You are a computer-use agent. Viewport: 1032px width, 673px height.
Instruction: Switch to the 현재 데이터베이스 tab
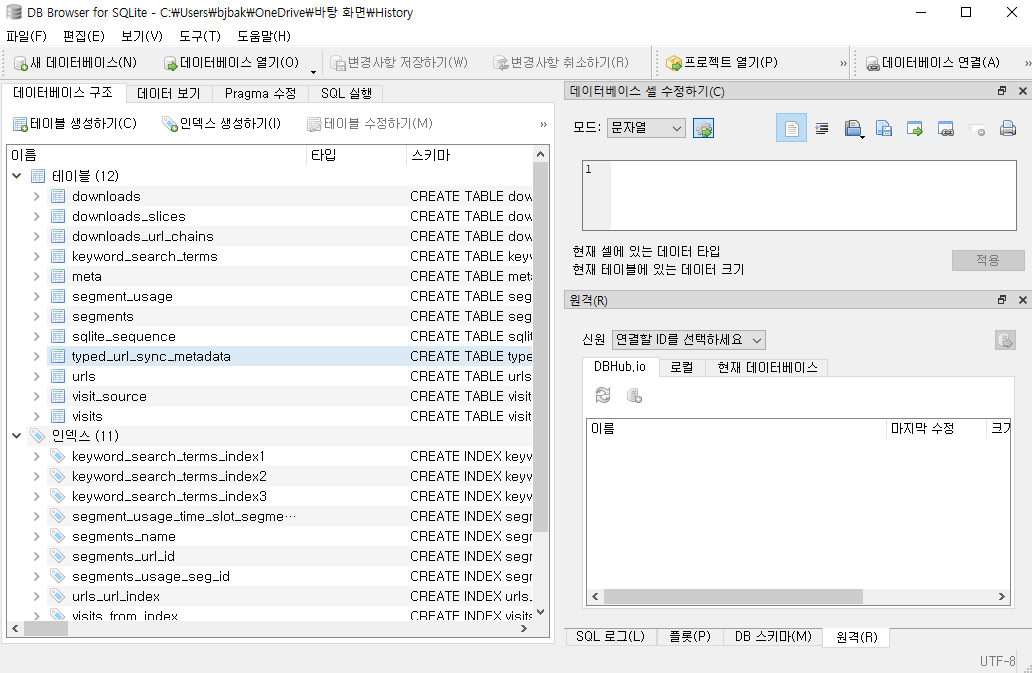[x=767, y=367]
